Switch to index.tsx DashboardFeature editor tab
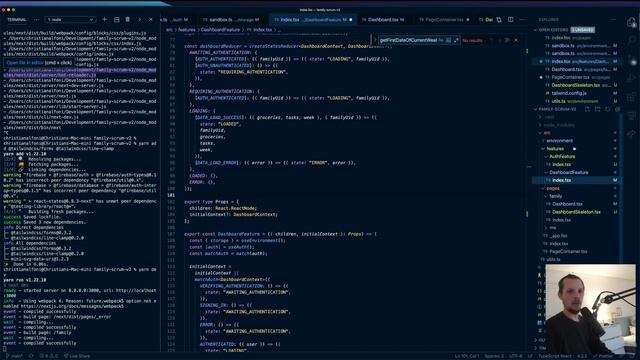640x360 pixels. pyautogui.click(x=313, y=20)
